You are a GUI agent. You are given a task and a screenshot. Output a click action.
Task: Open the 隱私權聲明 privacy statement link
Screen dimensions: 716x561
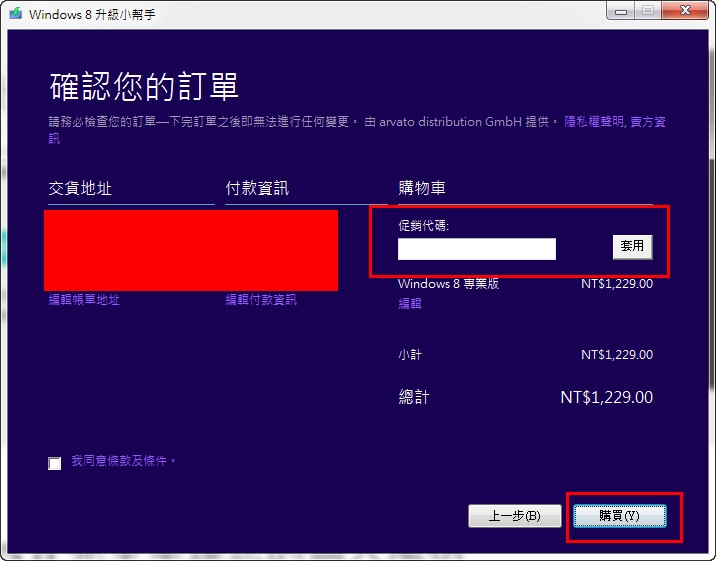[x=594, y=121]
